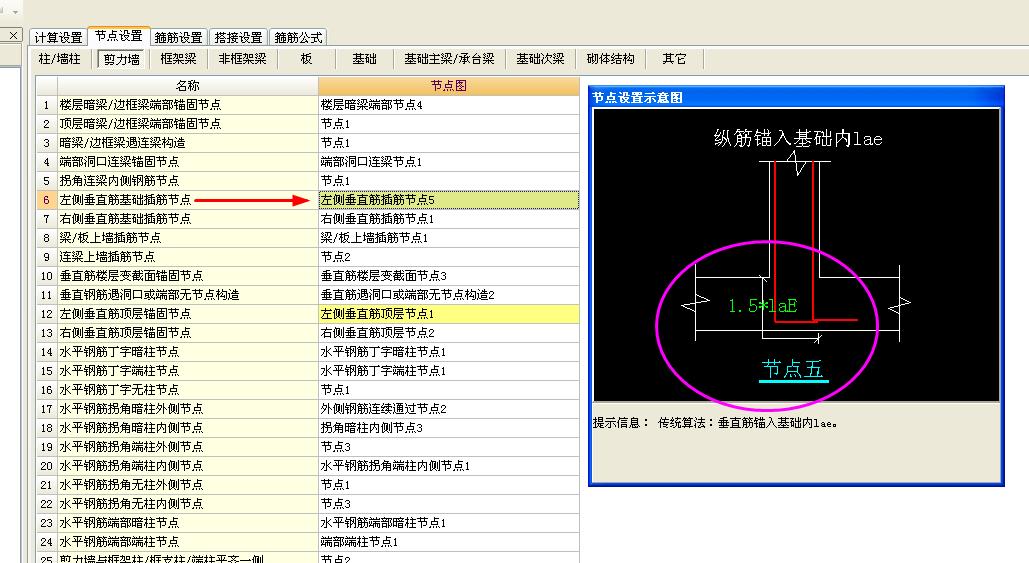The height and width of the screenshot is (563, 1029).
Task: Select row 水平钢筋拐角暗柱内侧节点
Action: (x=188, y=428)
